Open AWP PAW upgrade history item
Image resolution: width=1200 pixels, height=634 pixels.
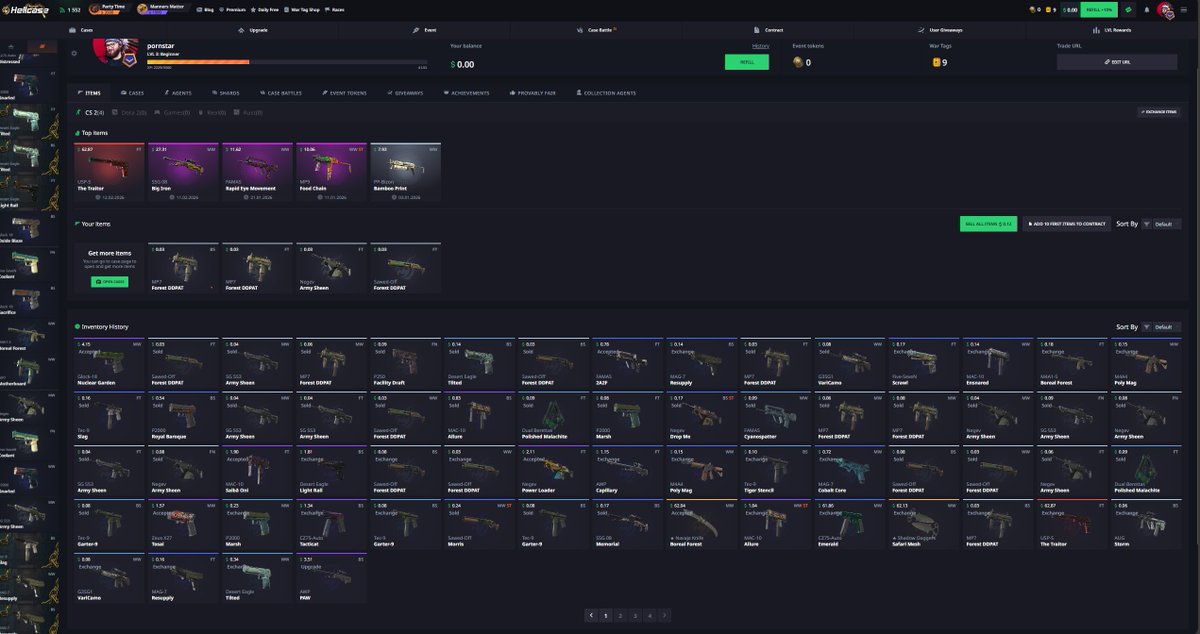[331, 578]
